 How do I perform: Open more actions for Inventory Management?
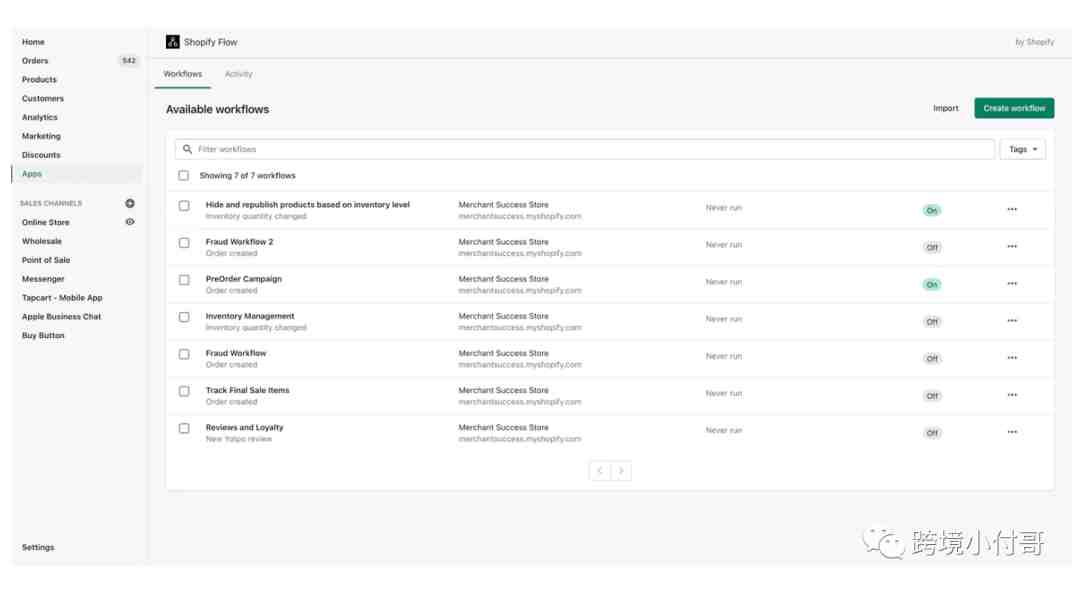[x=1012, y=321]
